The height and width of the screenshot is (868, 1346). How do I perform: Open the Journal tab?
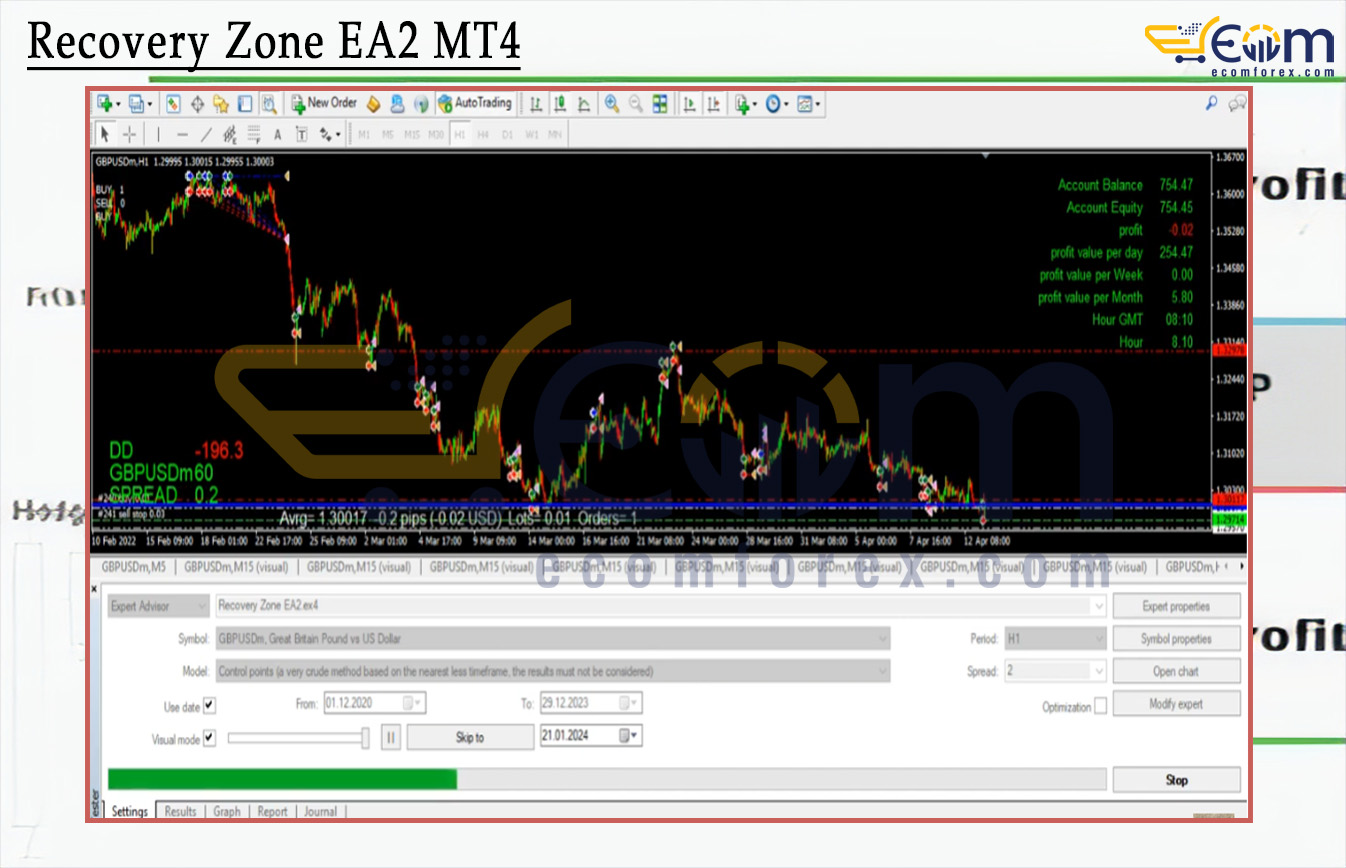pyautogui.click(x=320, y=811)
